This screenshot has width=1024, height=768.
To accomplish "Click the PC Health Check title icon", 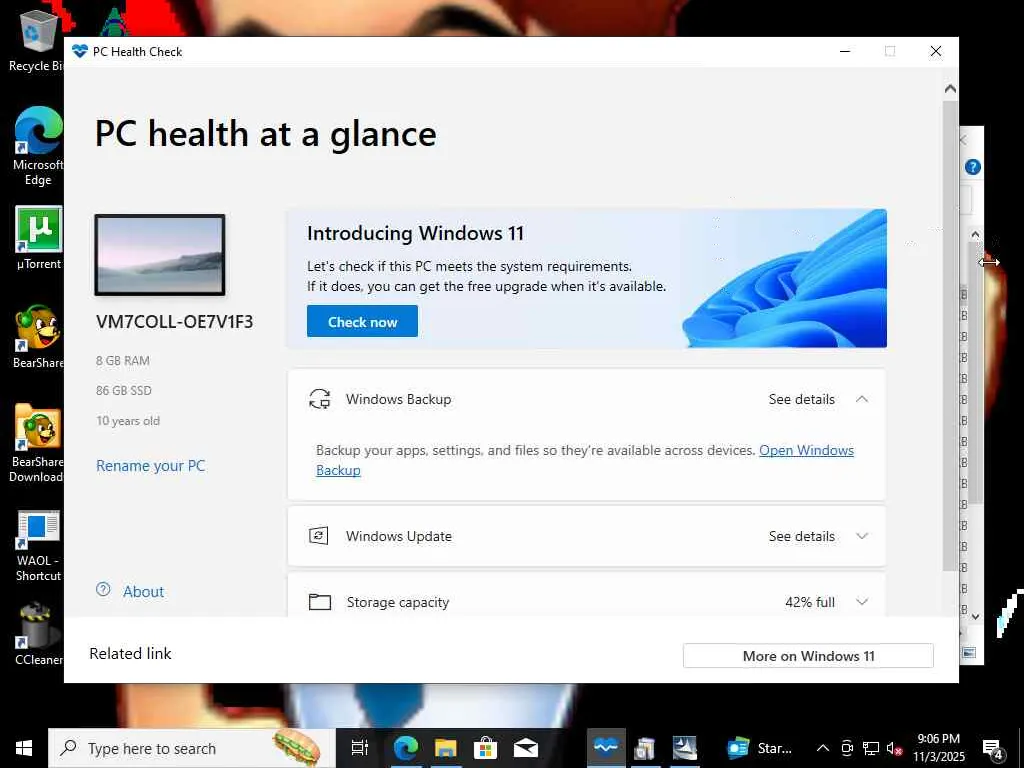I will coord(80,52).
